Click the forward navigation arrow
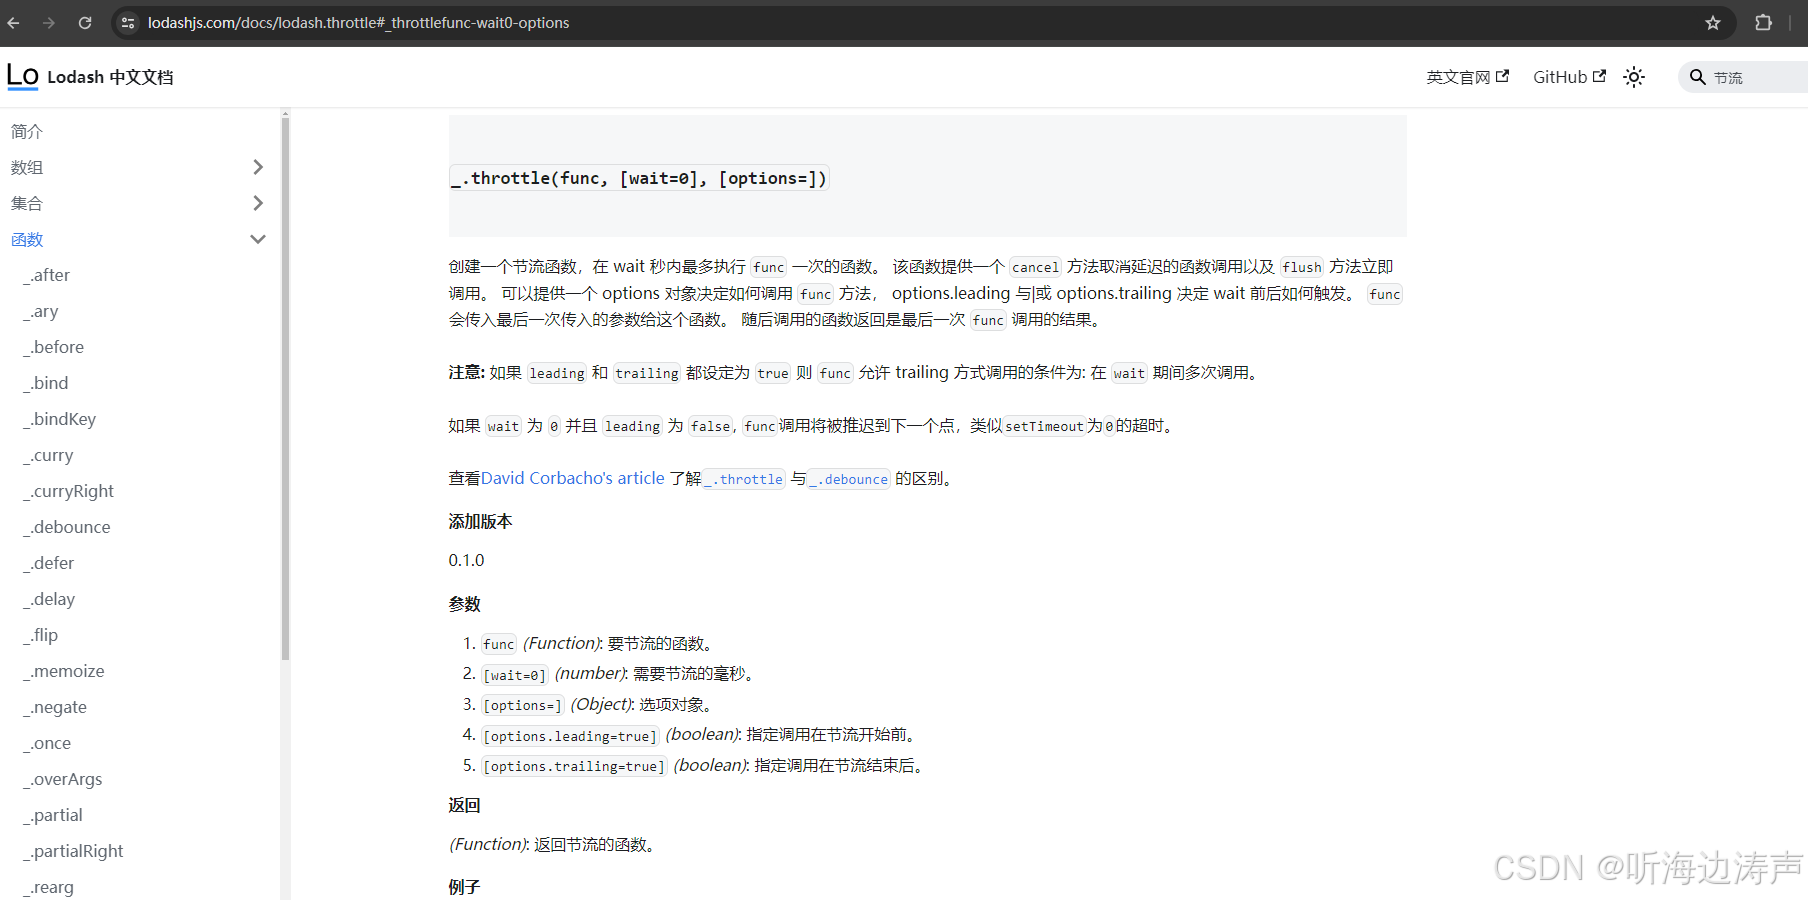 (x=48, y=22)
